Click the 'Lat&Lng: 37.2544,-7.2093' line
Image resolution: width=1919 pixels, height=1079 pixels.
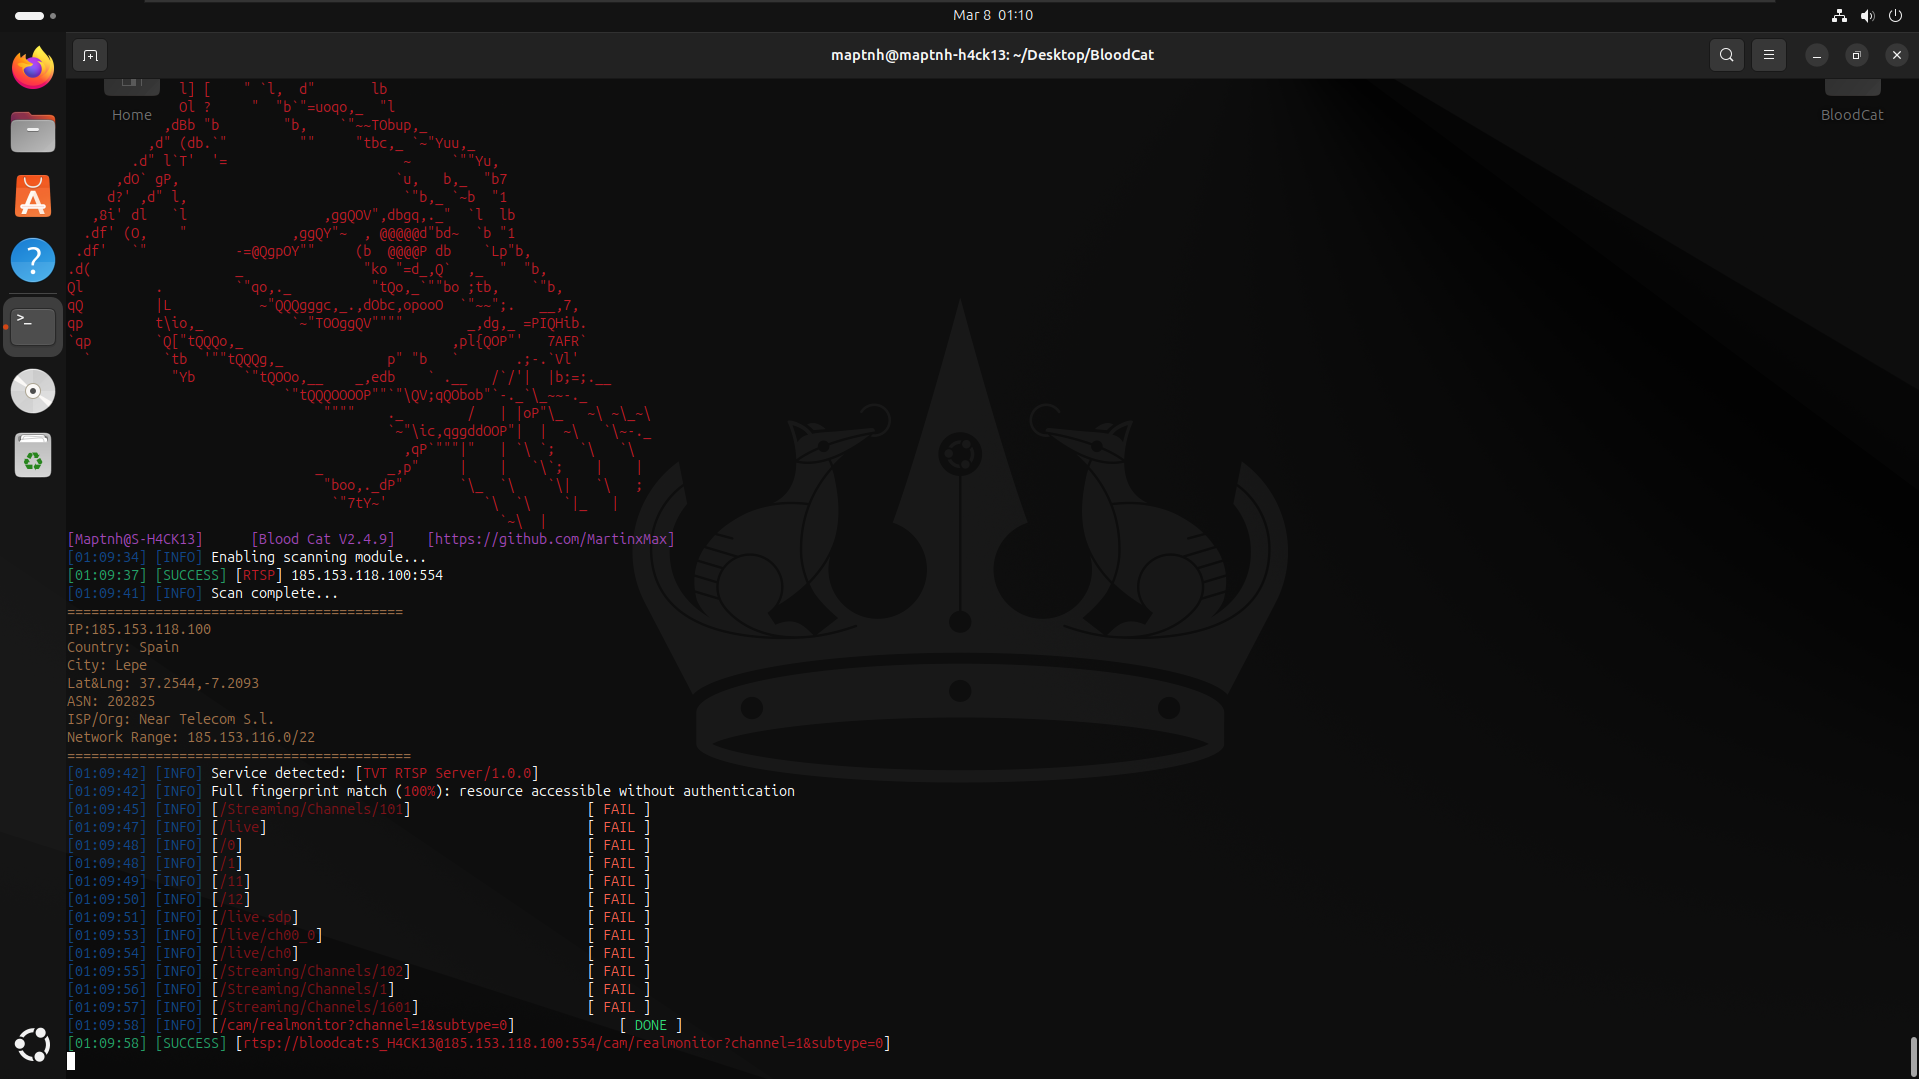tap(163, 683)
